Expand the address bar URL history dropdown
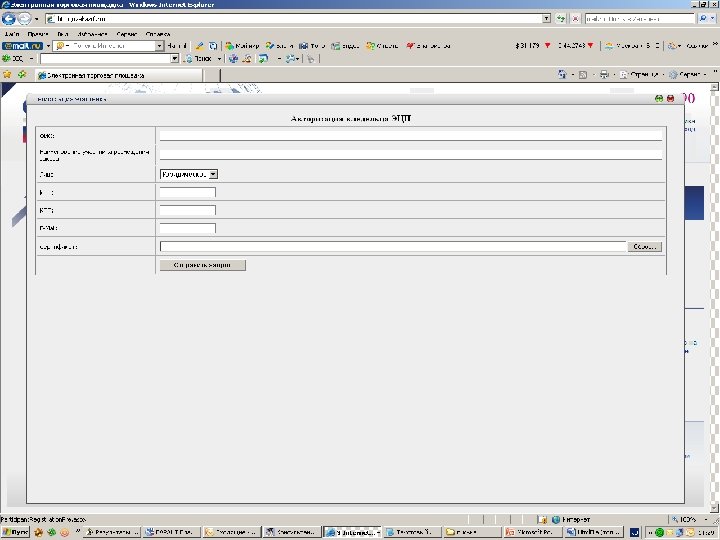Image resolution: width=720 pixels, height=540 pixels. (546, 19)
